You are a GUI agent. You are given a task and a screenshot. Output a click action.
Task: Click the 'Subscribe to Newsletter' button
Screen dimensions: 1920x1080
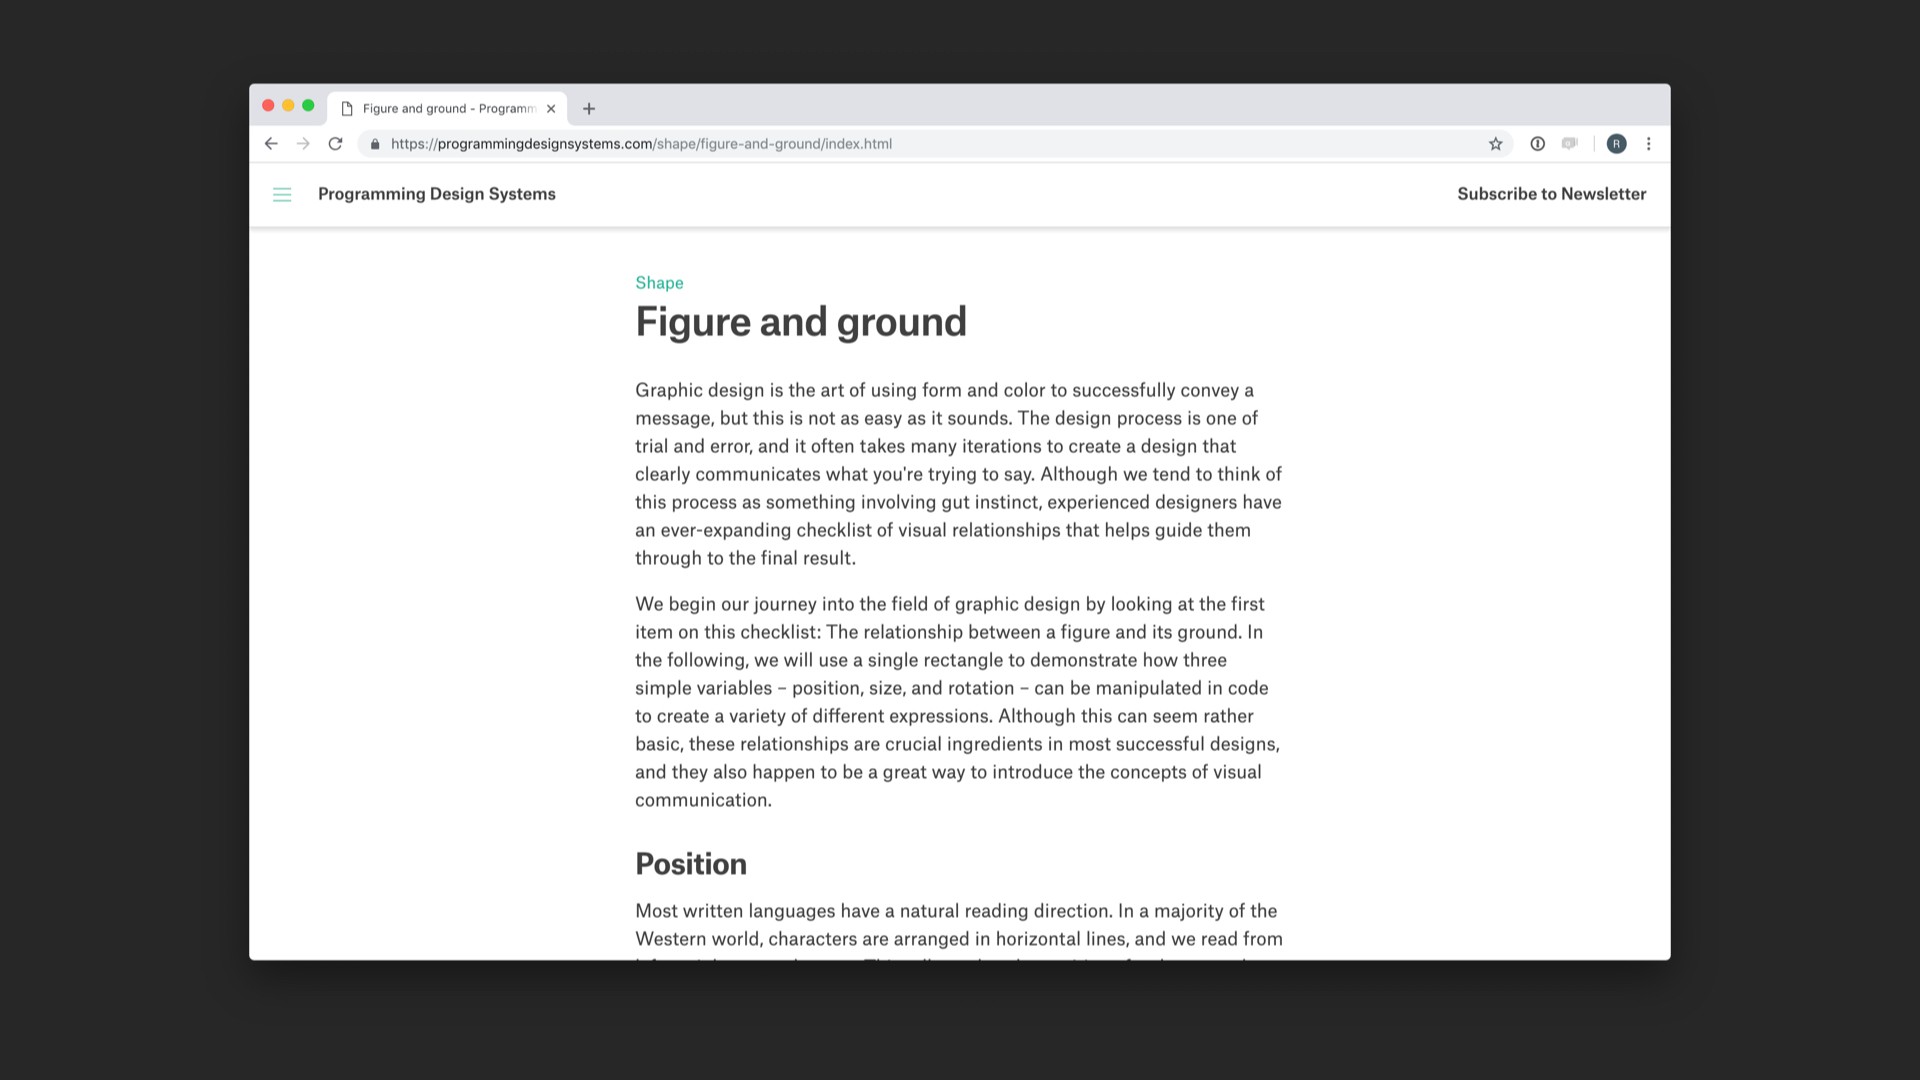tap(1552, 194)
